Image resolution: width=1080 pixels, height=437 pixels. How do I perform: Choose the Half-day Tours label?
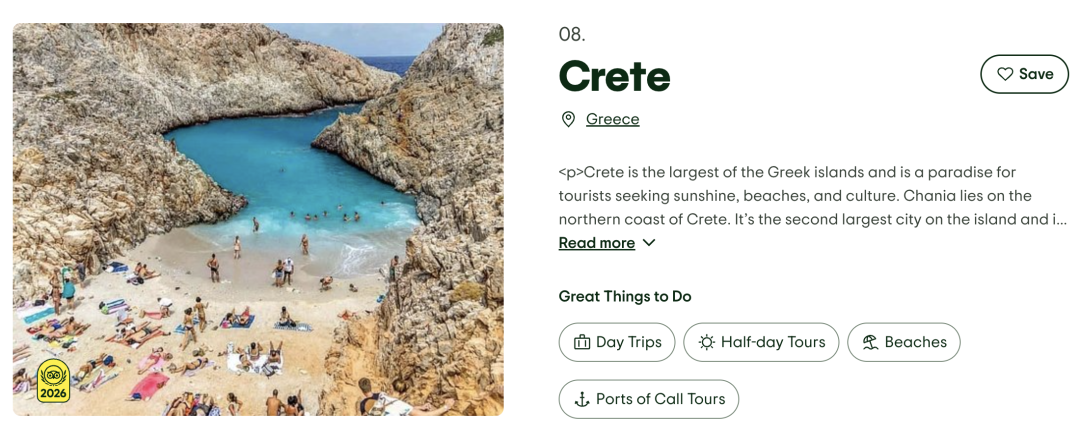click(773, 342)
